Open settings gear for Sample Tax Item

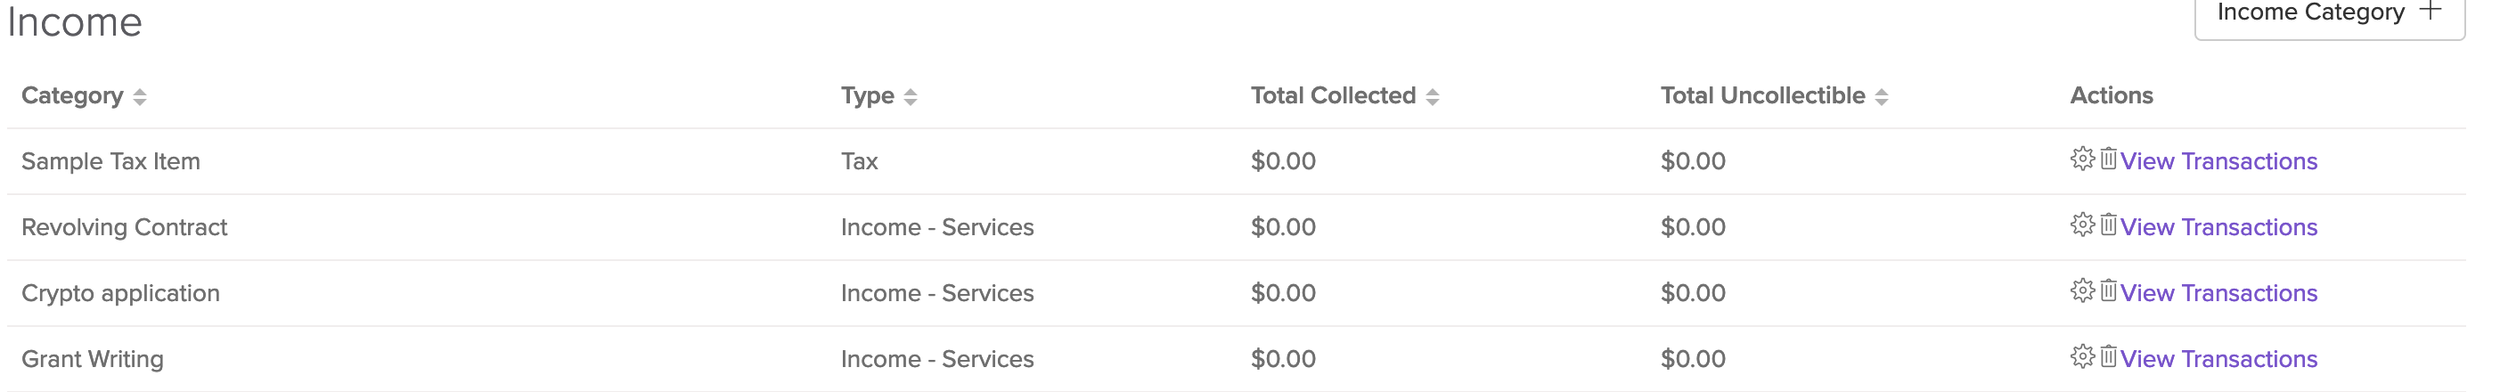2082,159
